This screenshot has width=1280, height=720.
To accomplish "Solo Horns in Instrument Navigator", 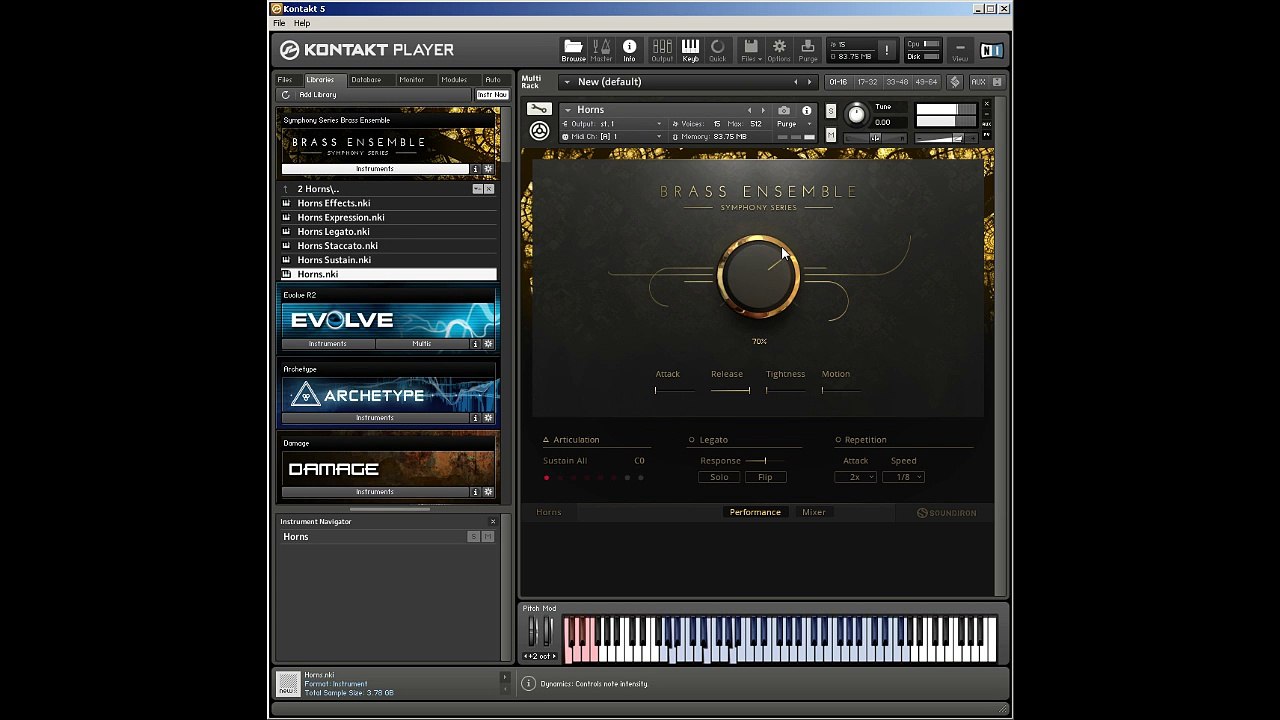I will (x=474, y=537).
